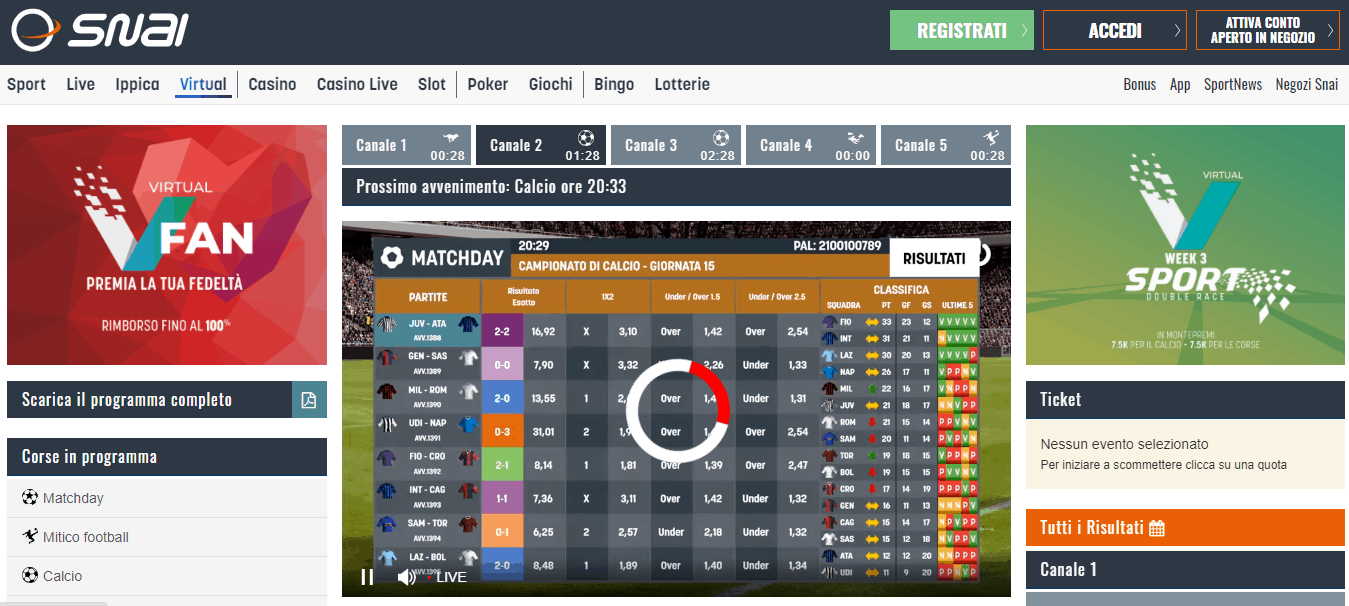Click the football icon next to Matchday
Screen dimensions: 1349x606
point(29,498)
